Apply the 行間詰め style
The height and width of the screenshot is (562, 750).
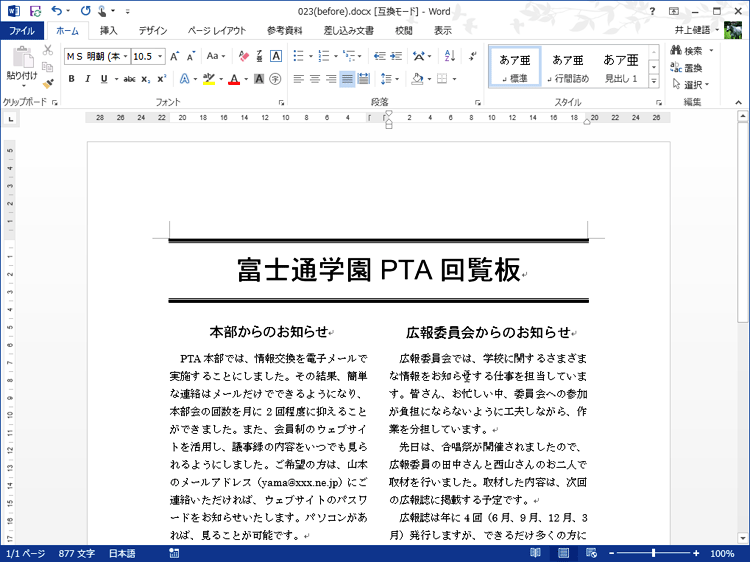point(568,67)
